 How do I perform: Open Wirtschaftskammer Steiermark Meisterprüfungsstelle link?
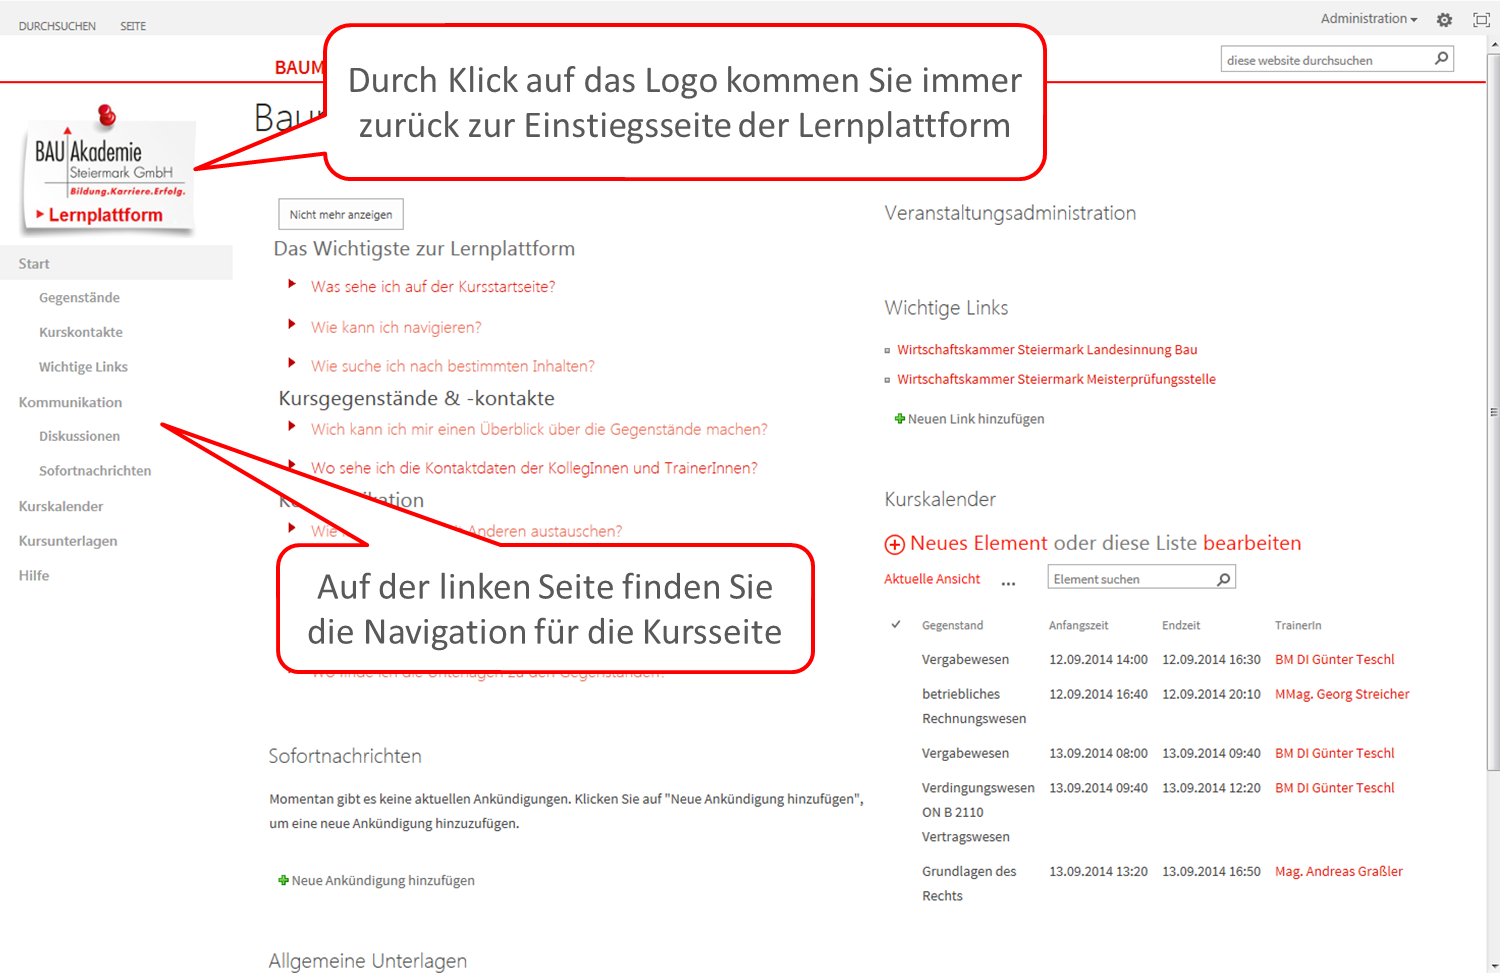(1056, 379)
